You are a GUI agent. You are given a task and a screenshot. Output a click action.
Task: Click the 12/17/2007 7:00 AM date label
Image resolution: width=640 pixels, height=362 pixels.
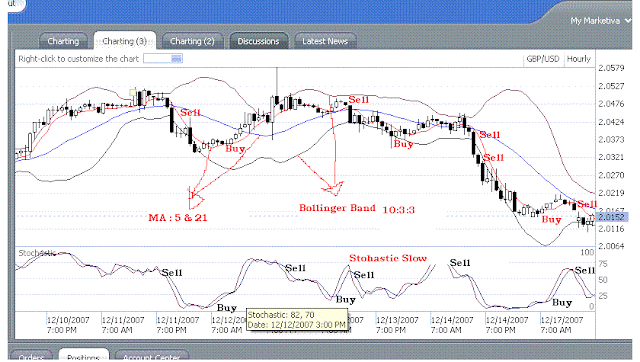coord(562,325)
